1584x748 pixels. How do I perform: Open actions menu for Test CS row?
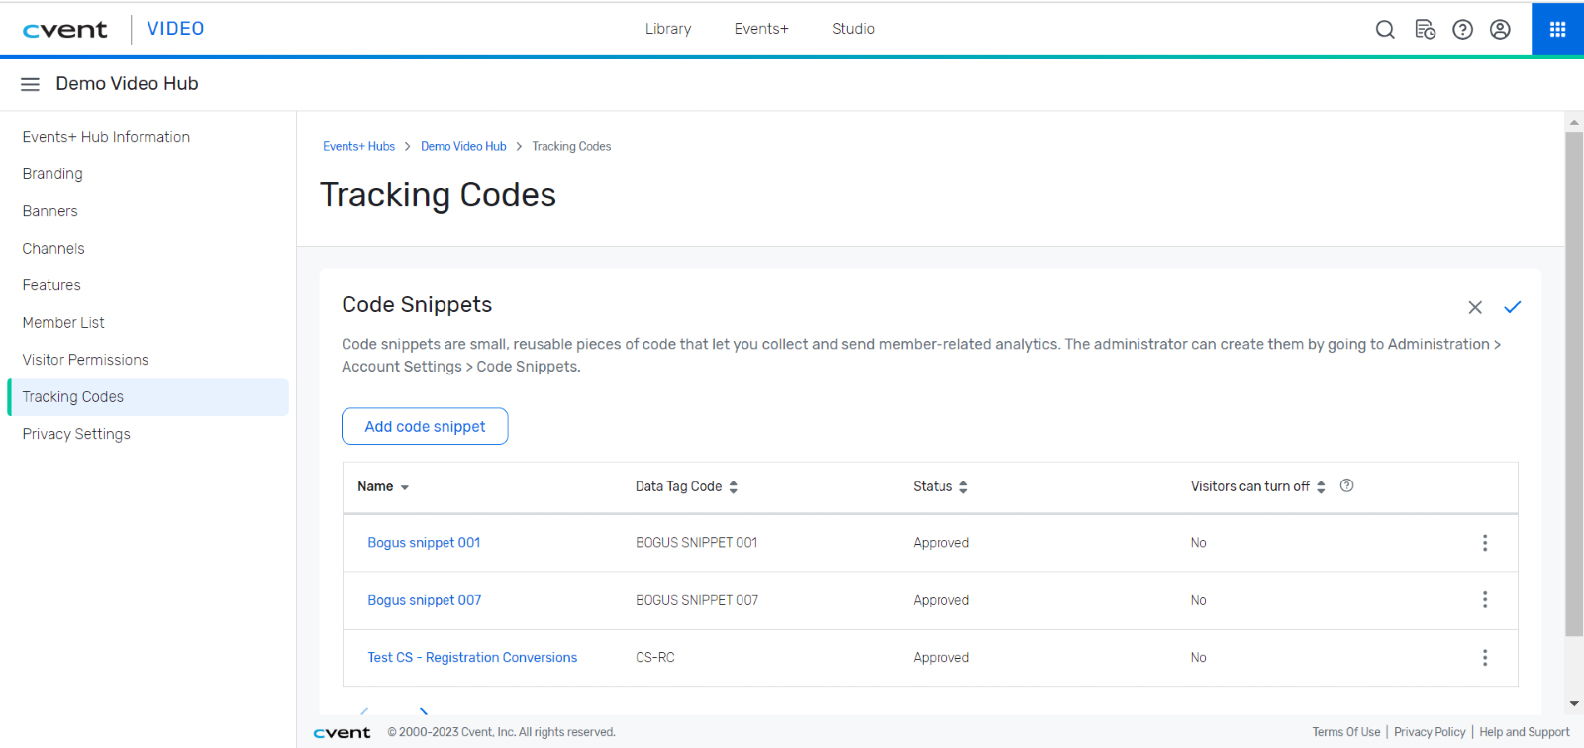point(1484,658)
